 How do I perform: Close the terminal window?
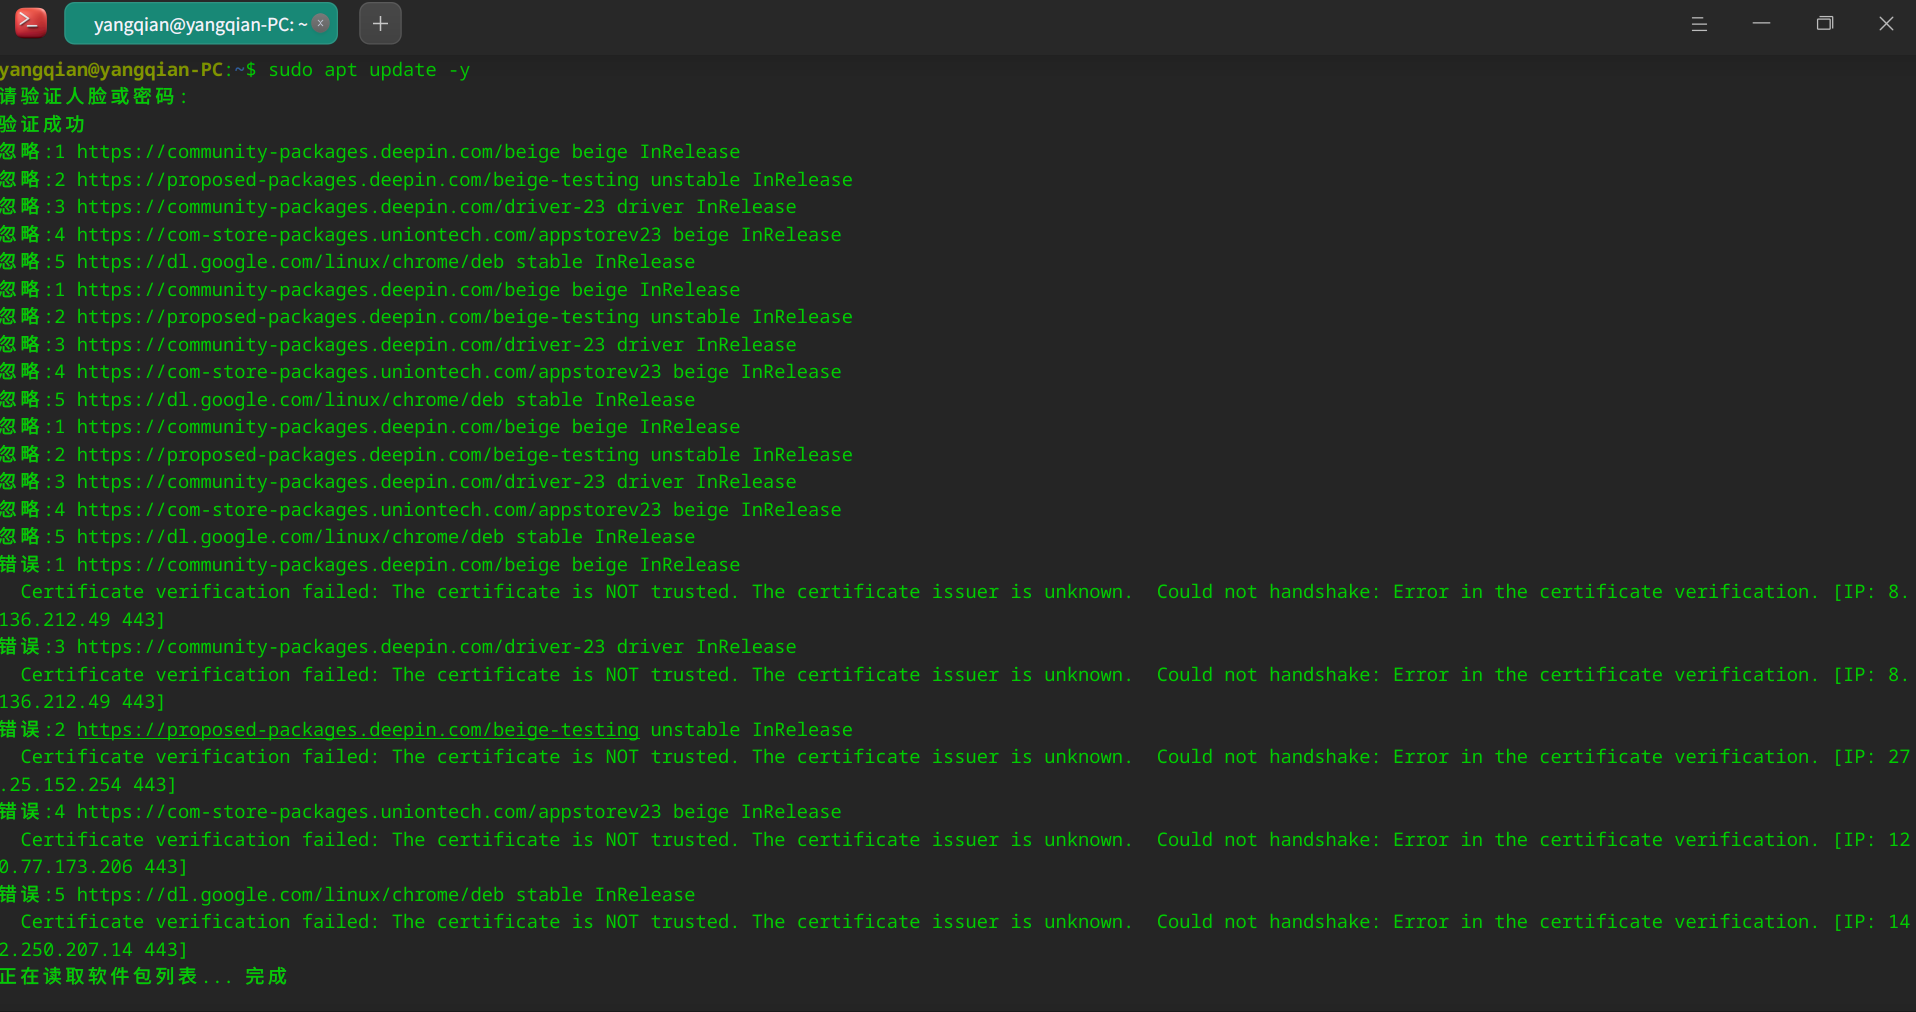[x=1886, y=23]
